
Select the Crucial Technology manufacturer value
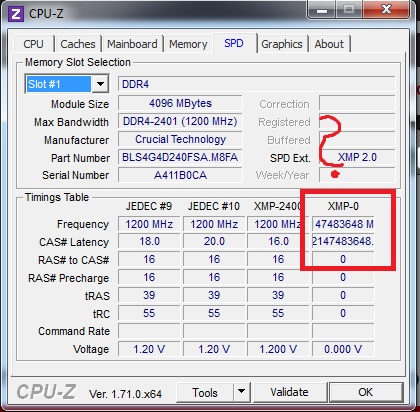pos(180,139)
